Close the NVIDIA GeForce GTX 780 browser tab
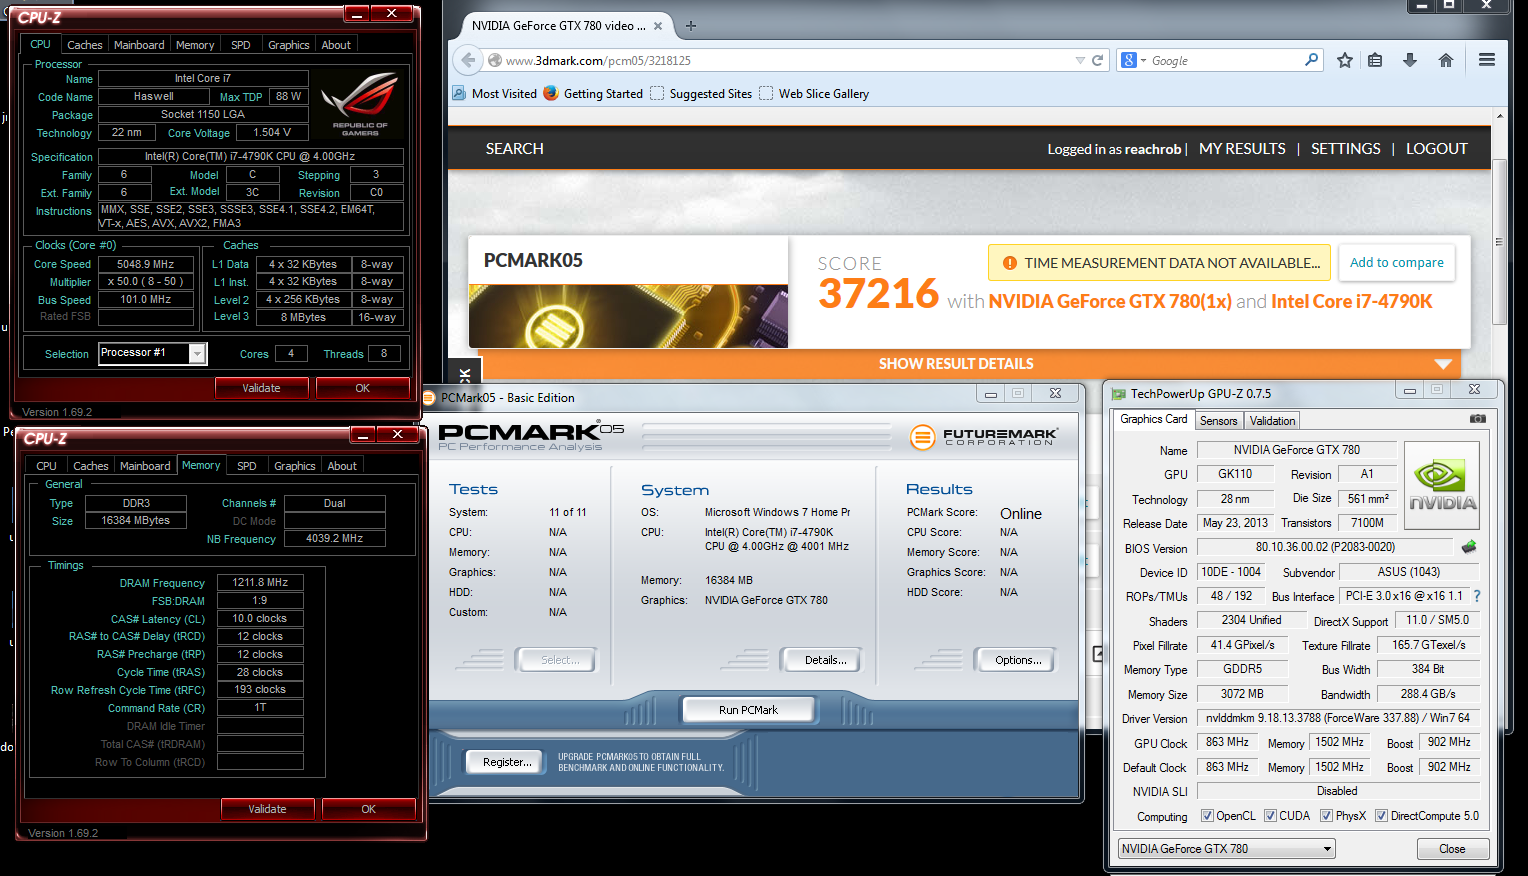 (658, 26)
